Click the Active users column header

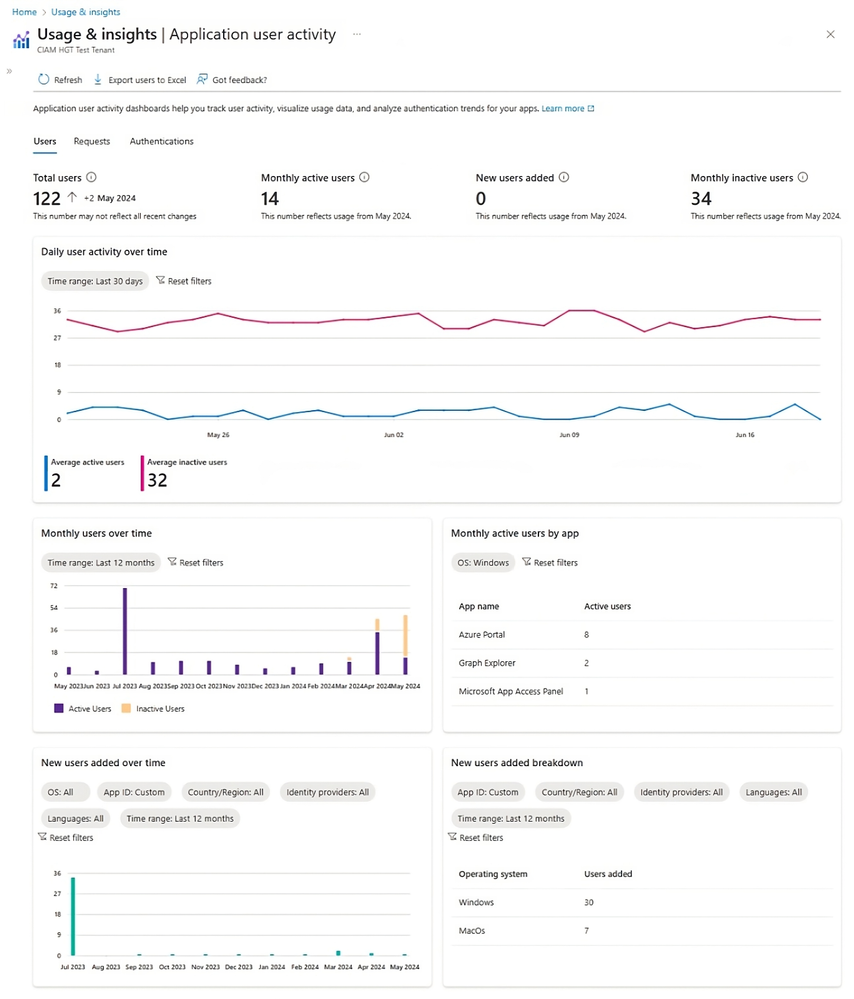pyautogui.click(x=607, y=607)
